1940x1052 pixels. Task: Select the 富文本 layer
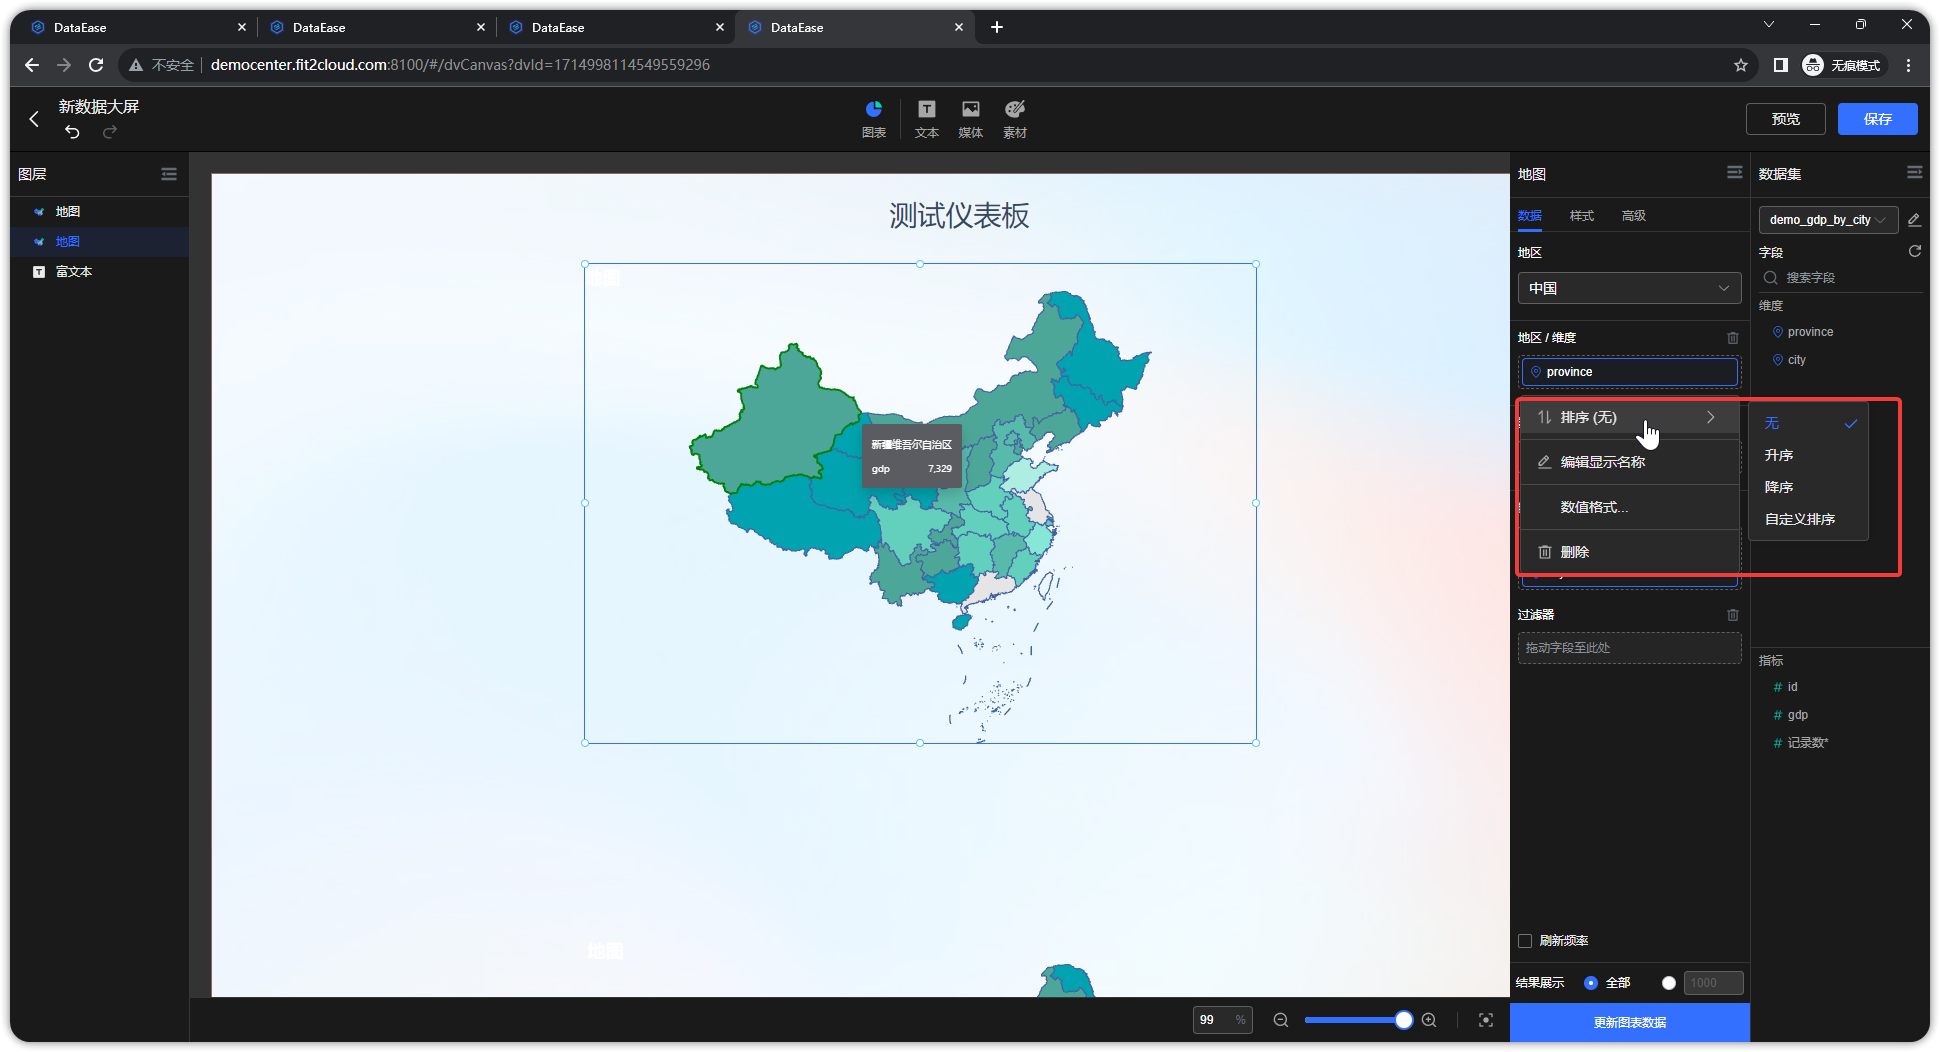[x=100, y=272]
